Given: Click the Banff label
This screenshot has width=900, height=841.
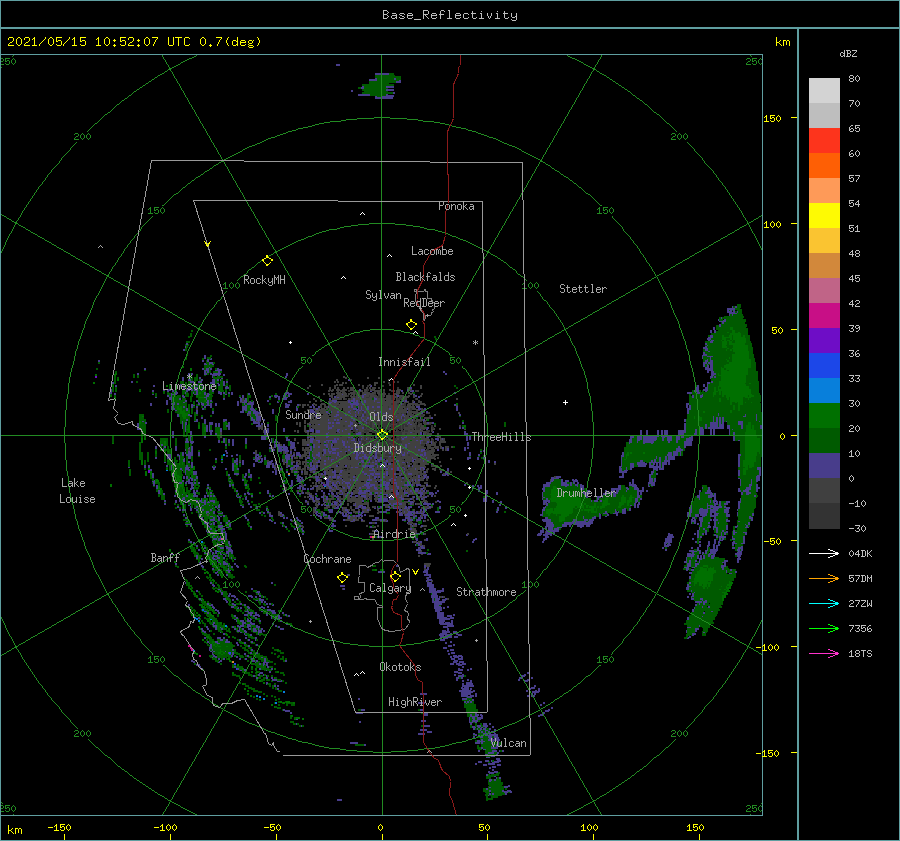Looking at the screenshot, I should (x=165, y=557).
